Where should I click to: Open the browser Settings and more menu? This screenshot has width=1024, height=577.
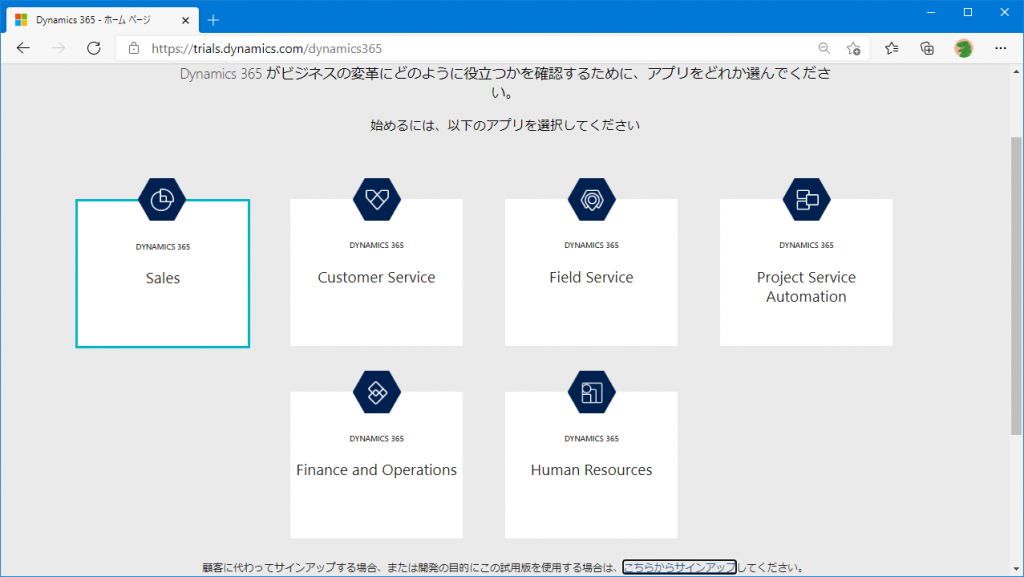click(1000, 48)
